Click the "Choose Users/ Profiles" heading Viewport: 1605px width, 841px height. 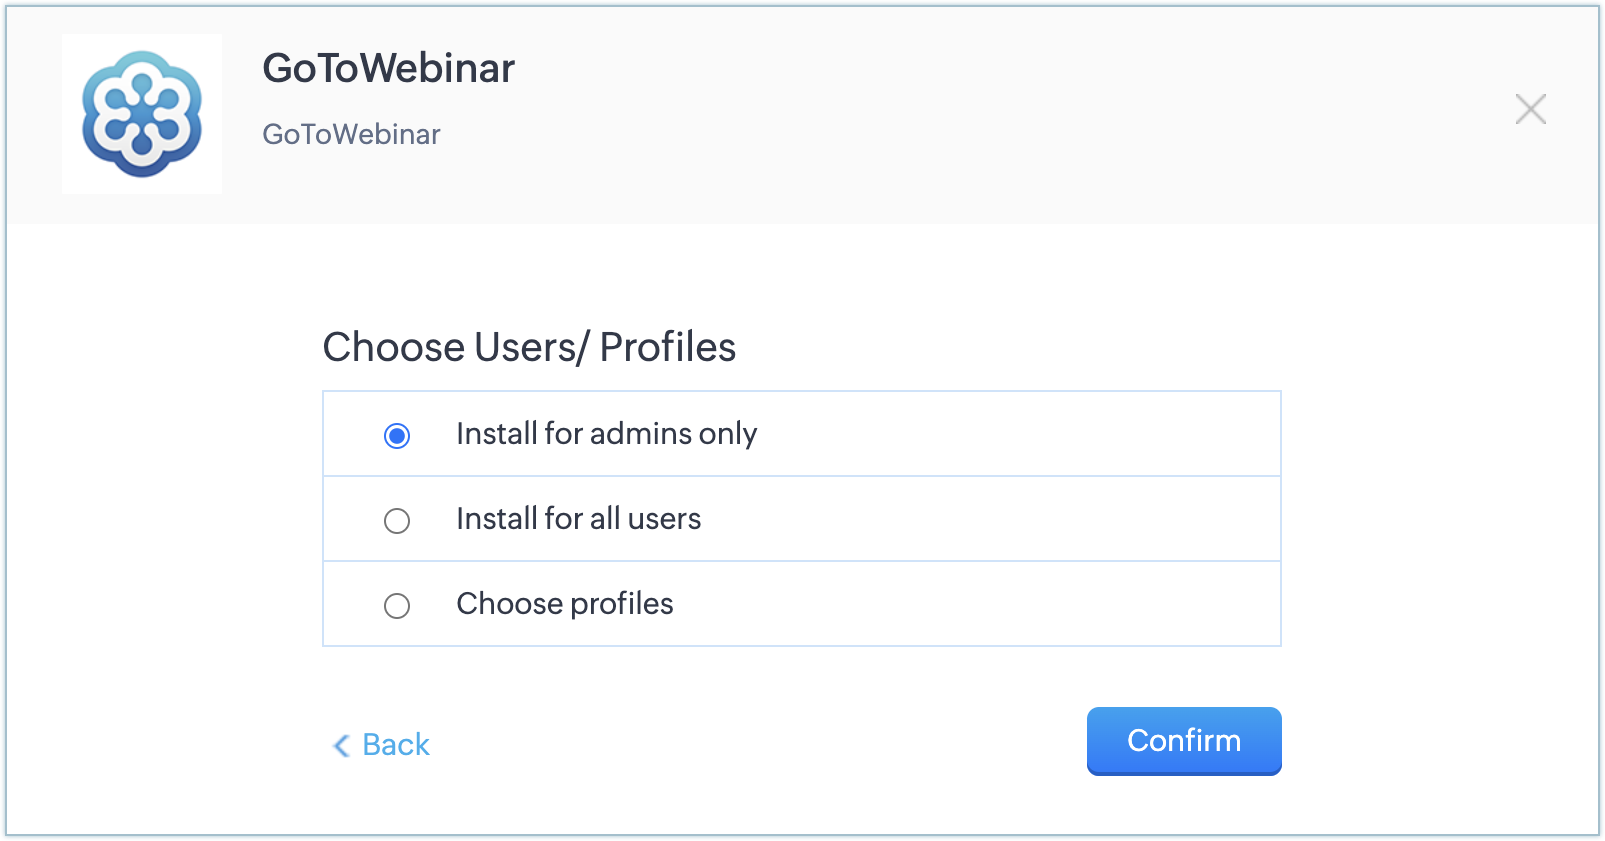(x=528, y=348)
